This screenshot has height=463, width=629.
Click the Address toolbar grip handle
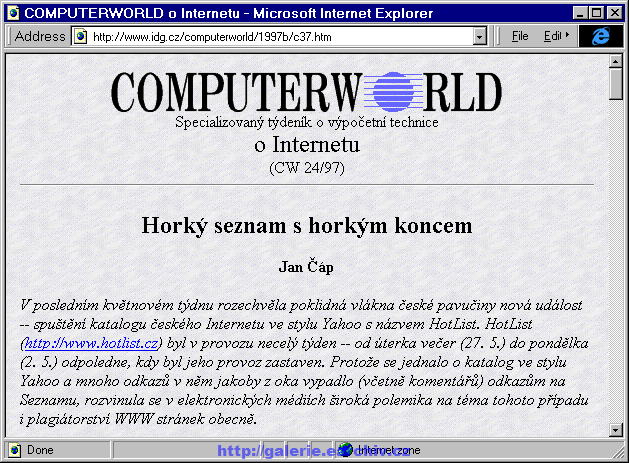point(9,36)
